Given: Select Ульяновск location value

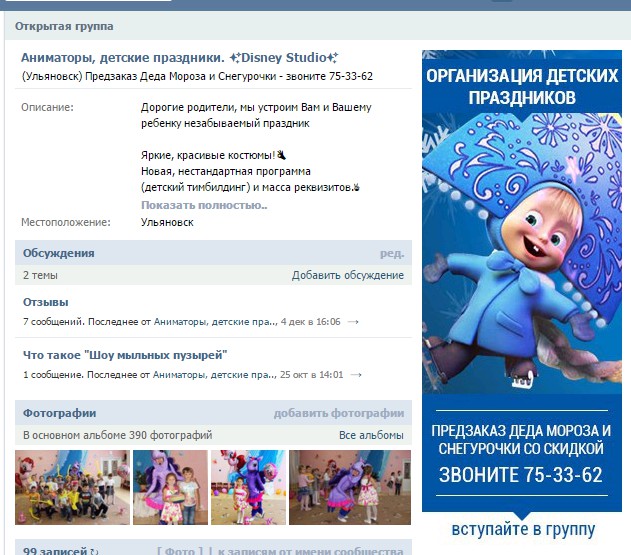Looking at the screenshot, I should coord(167,223).
